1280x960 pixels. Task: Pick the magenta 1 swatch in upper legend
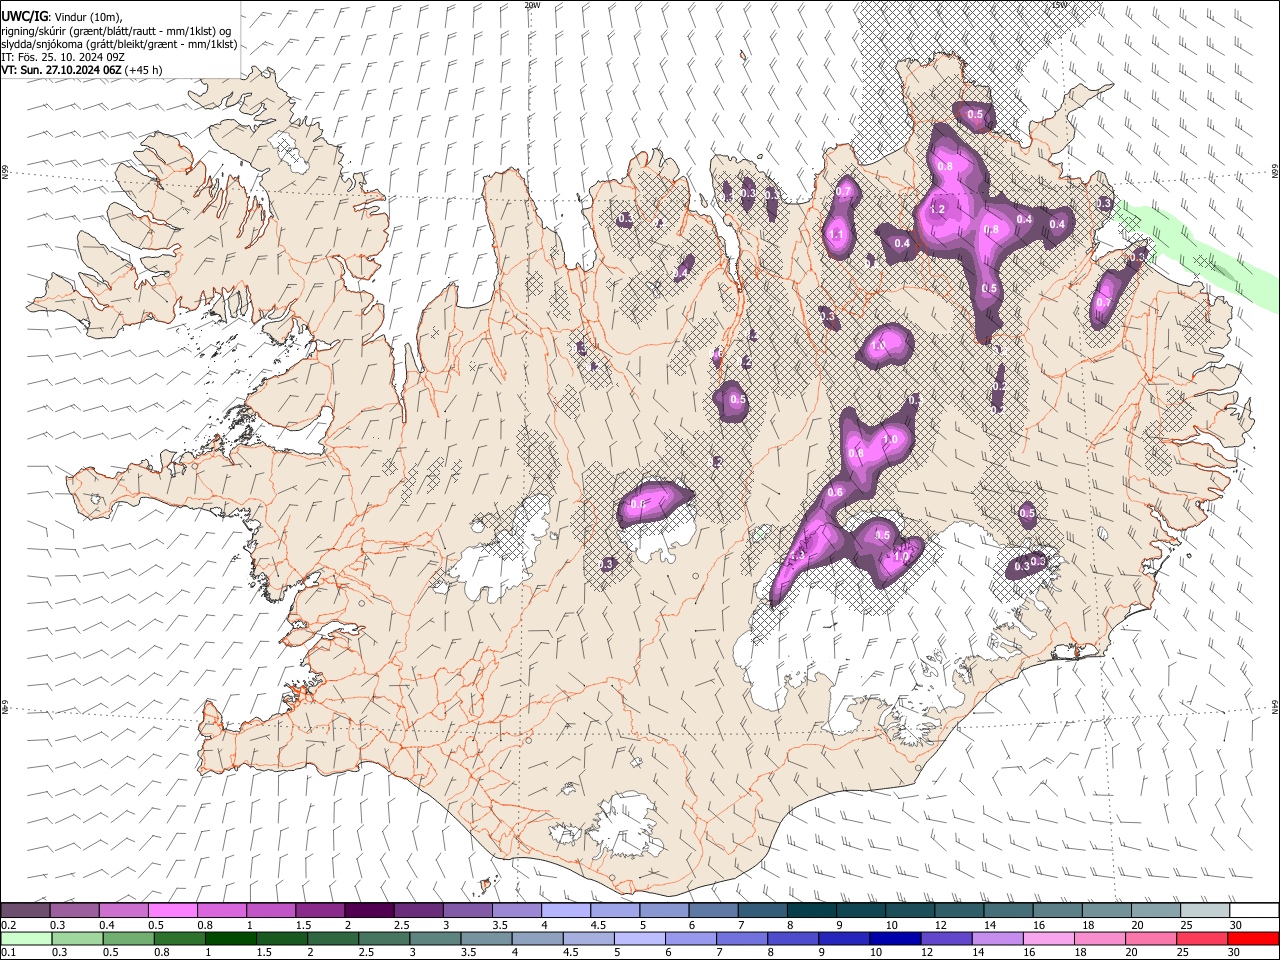[x=270, y=911]
